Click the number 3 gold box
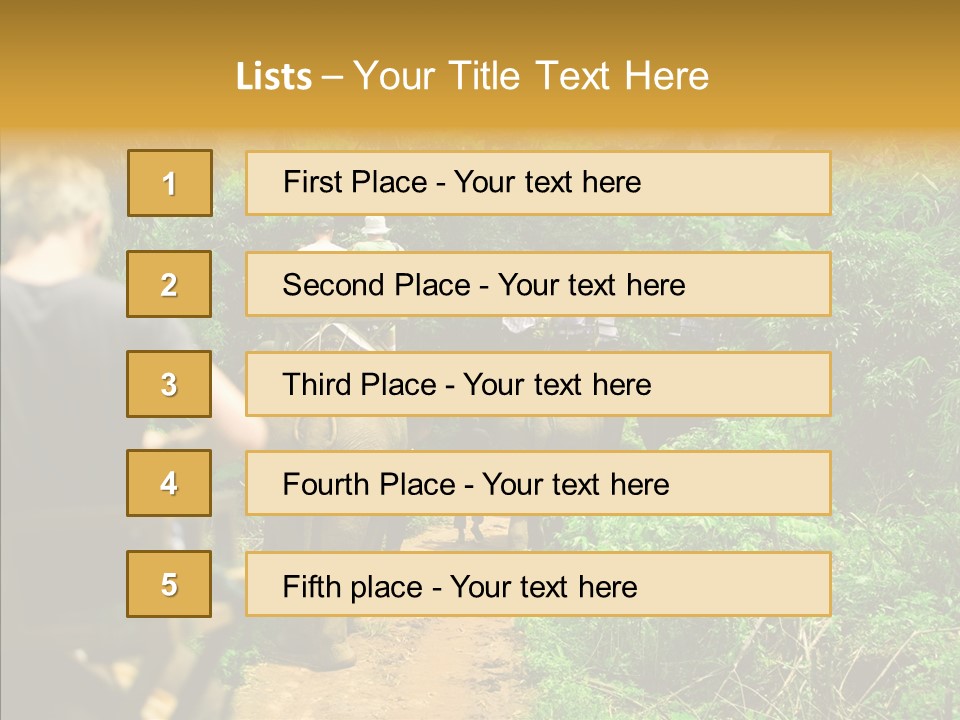Screen dimensions: 960x720 coord(169,384)
